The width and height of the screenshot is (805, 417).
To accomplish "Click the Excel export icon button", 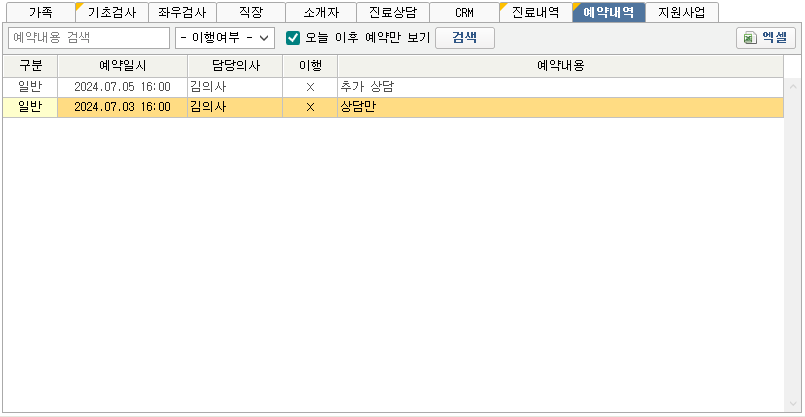I will (766, 38).
